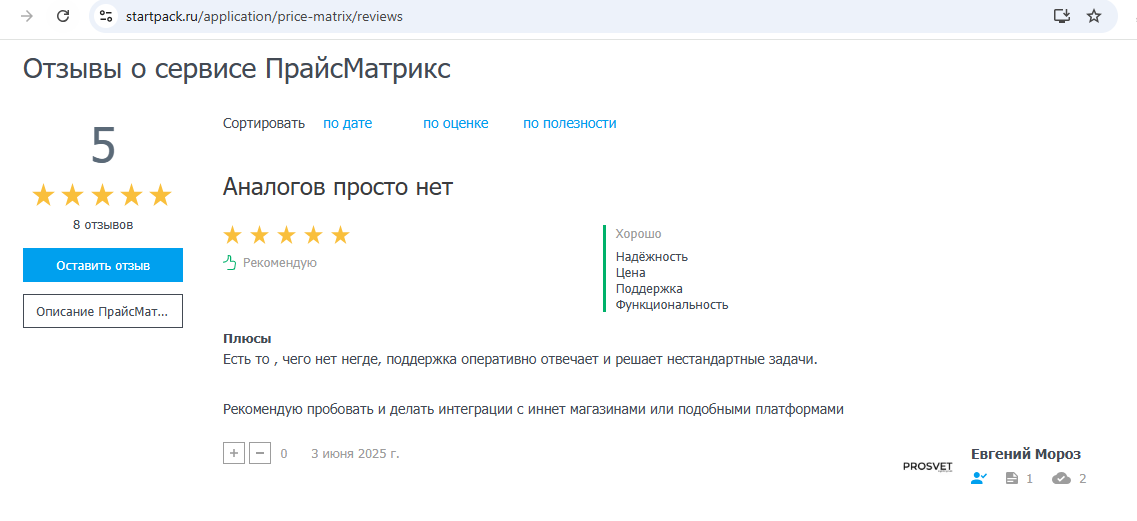
Task: Click the verified user icon under Евгений Мороз
Action: point(979,479)
